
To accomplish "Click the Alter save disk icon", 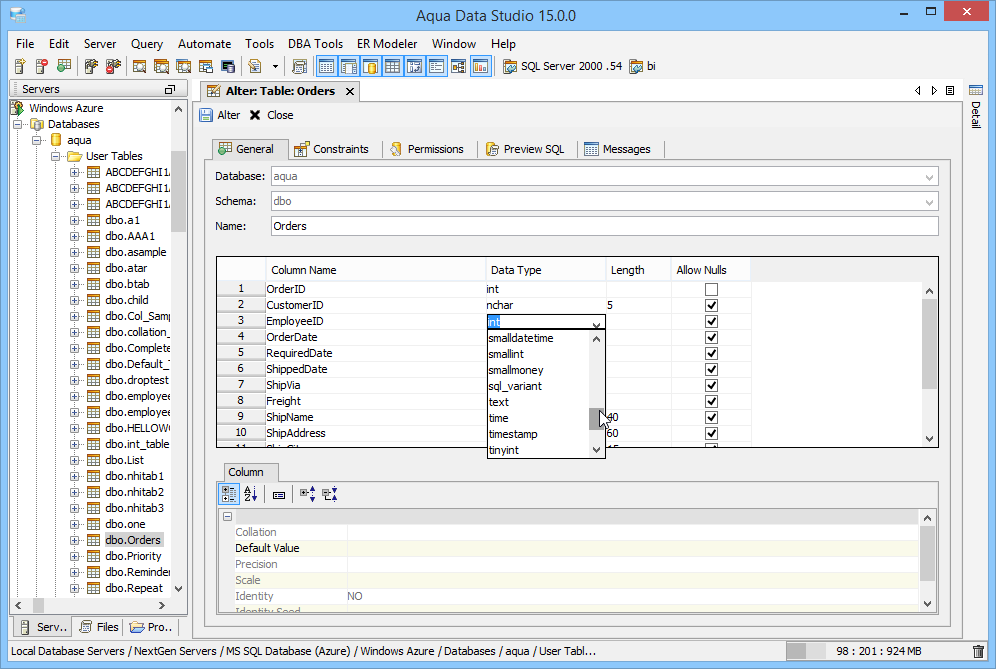I will tap(206, 115).
